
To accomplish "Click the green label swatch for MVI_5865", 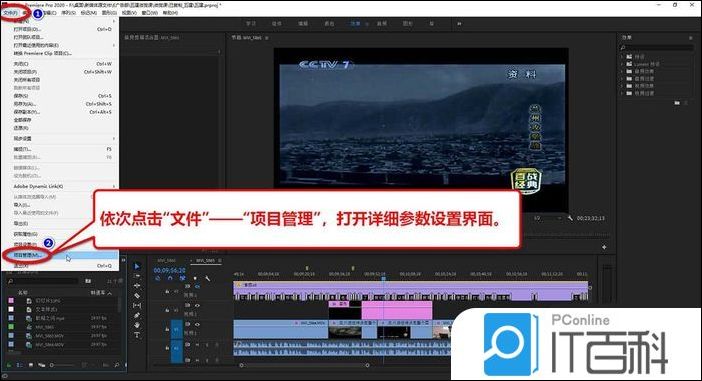I will 11,327.
